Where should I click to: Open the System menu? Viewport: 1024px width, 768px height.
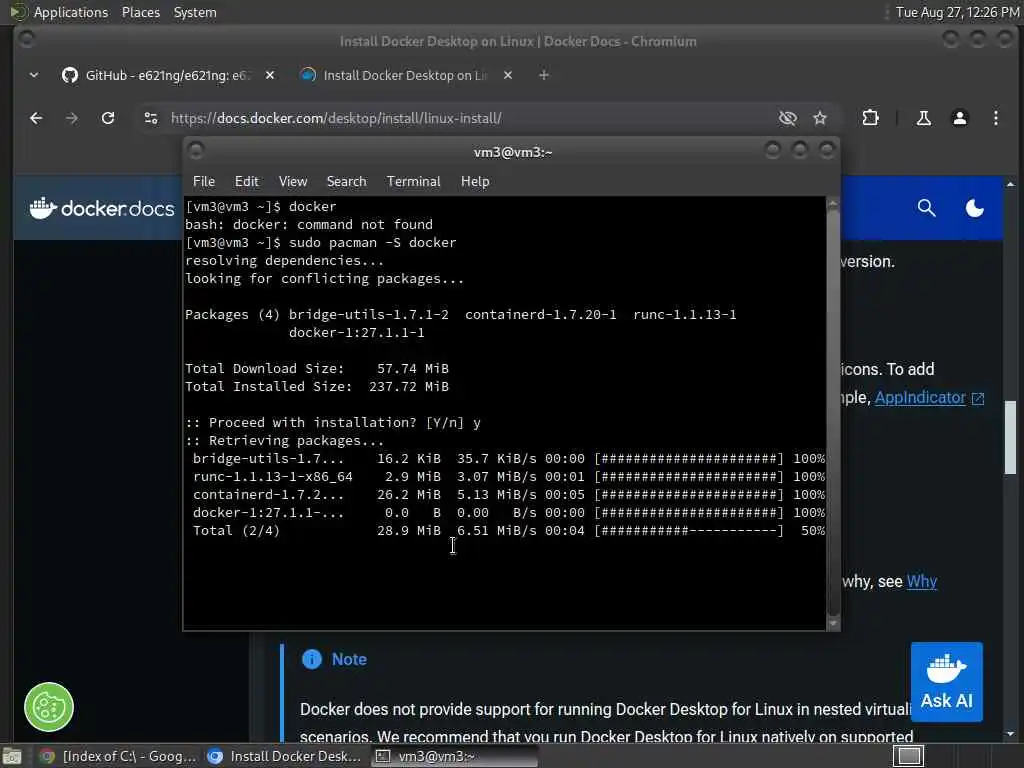tap(195, 12)
